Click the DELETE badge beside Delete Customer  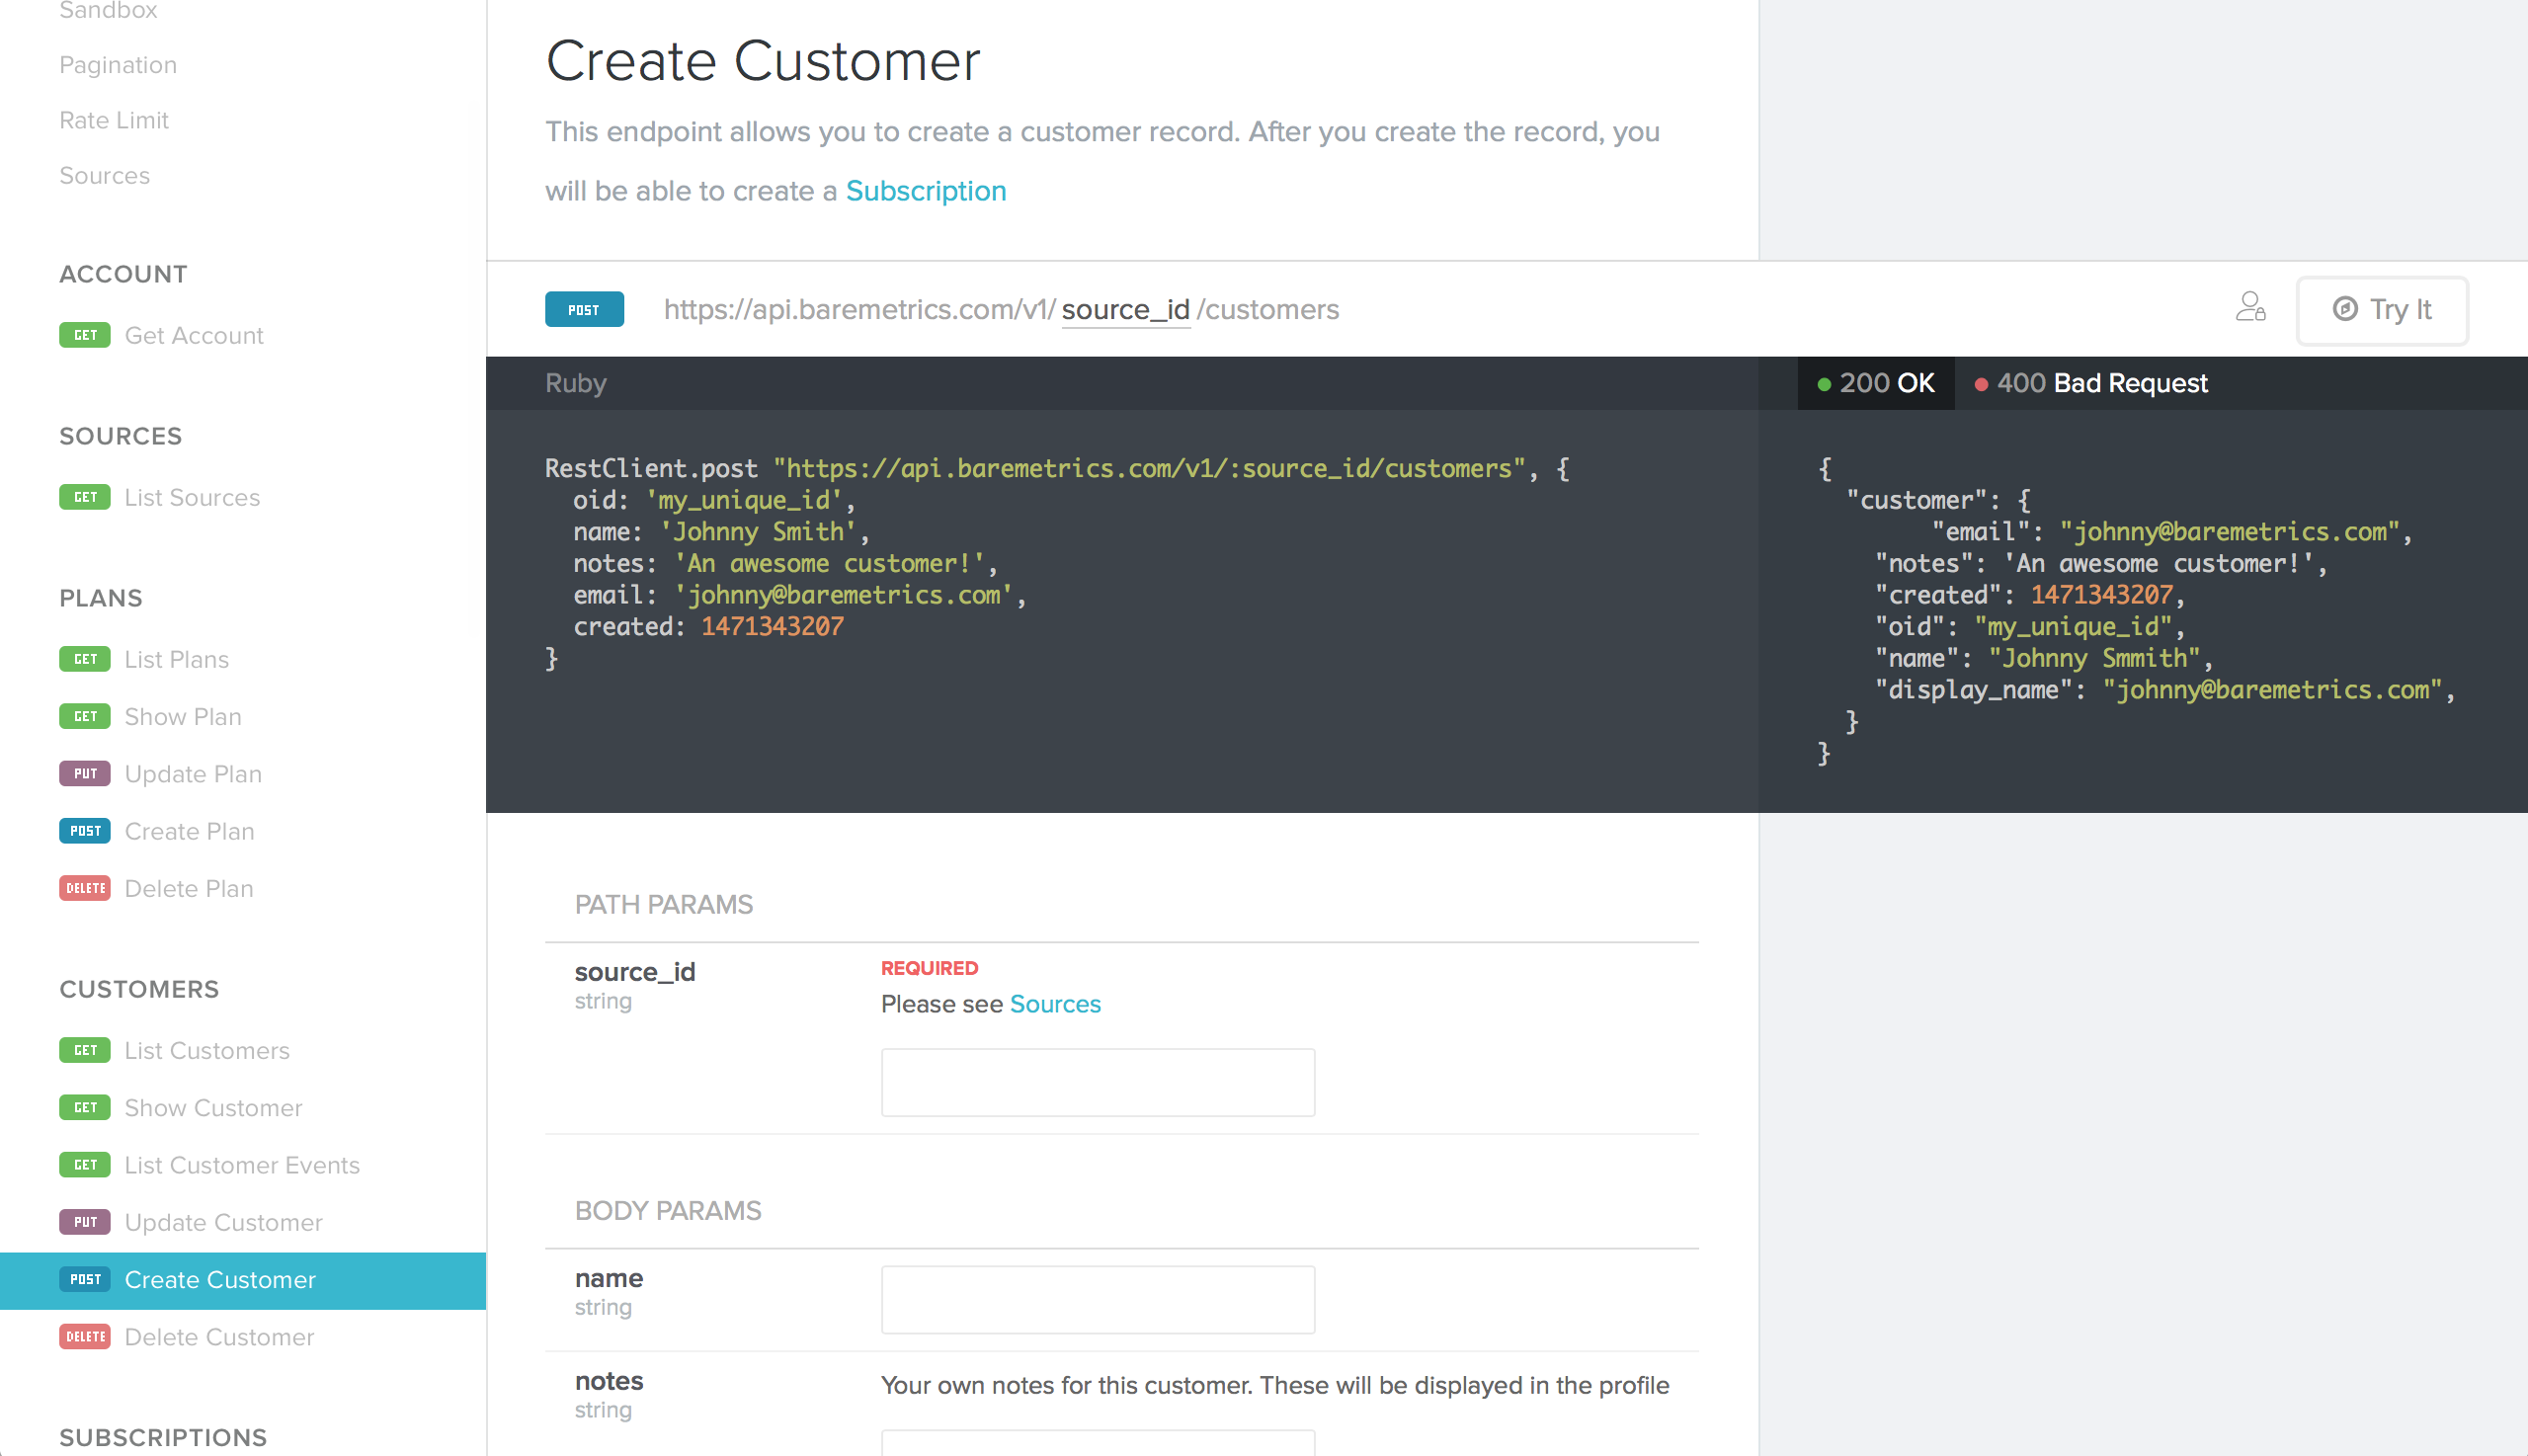(x=85, y=1337)
